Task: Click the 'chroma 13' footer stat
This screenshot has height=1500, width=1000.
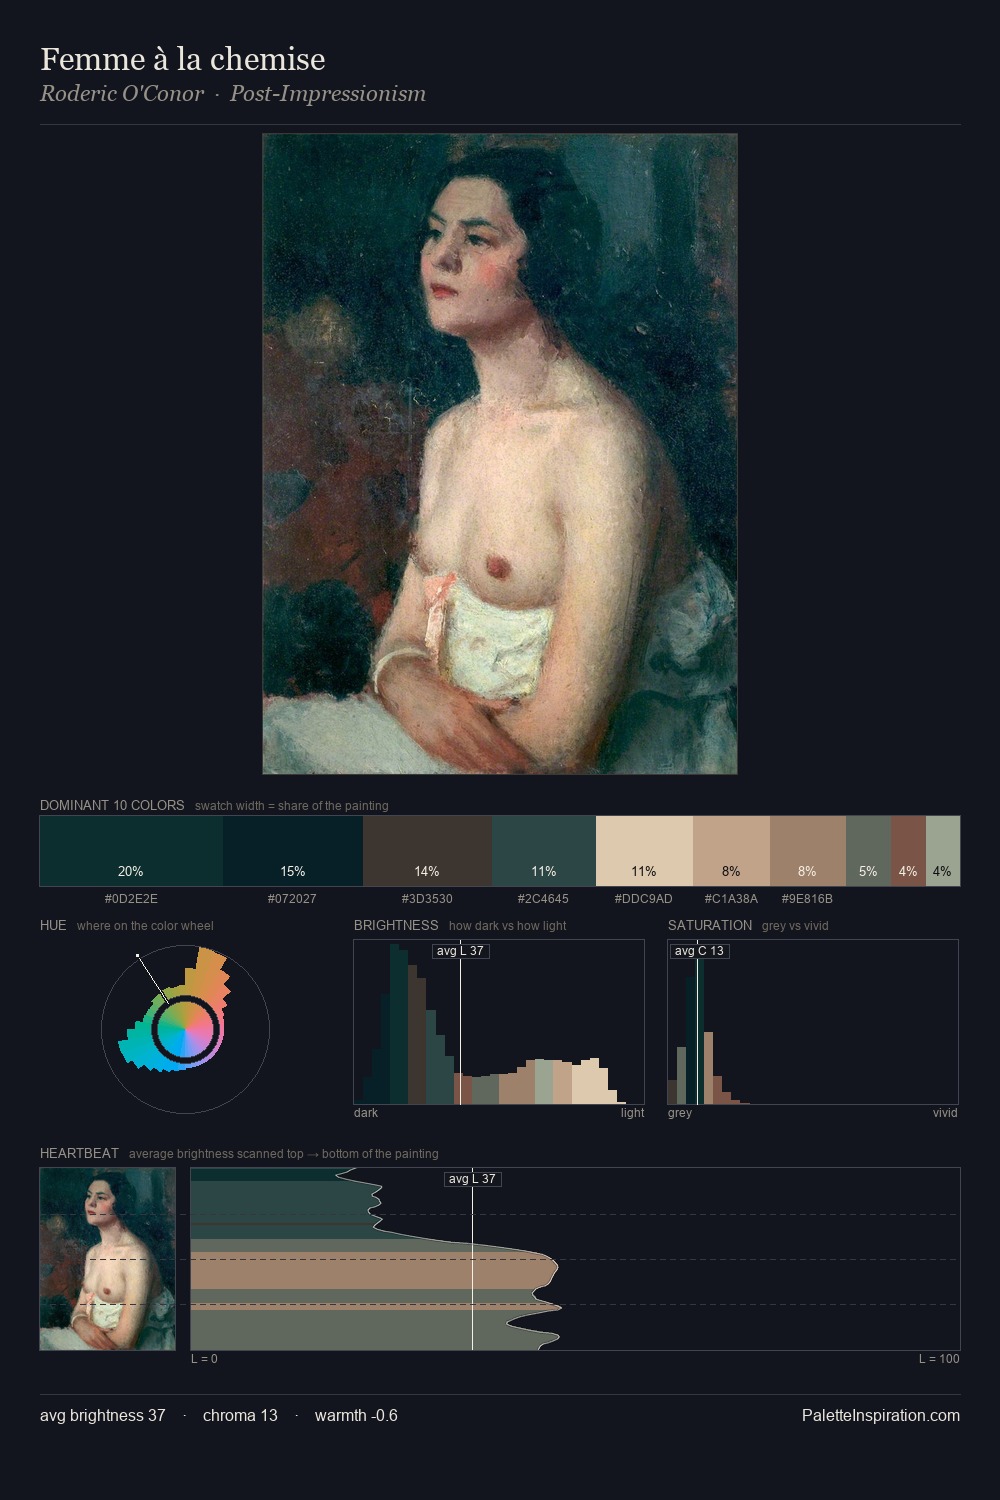Action: click(240, 1415)
